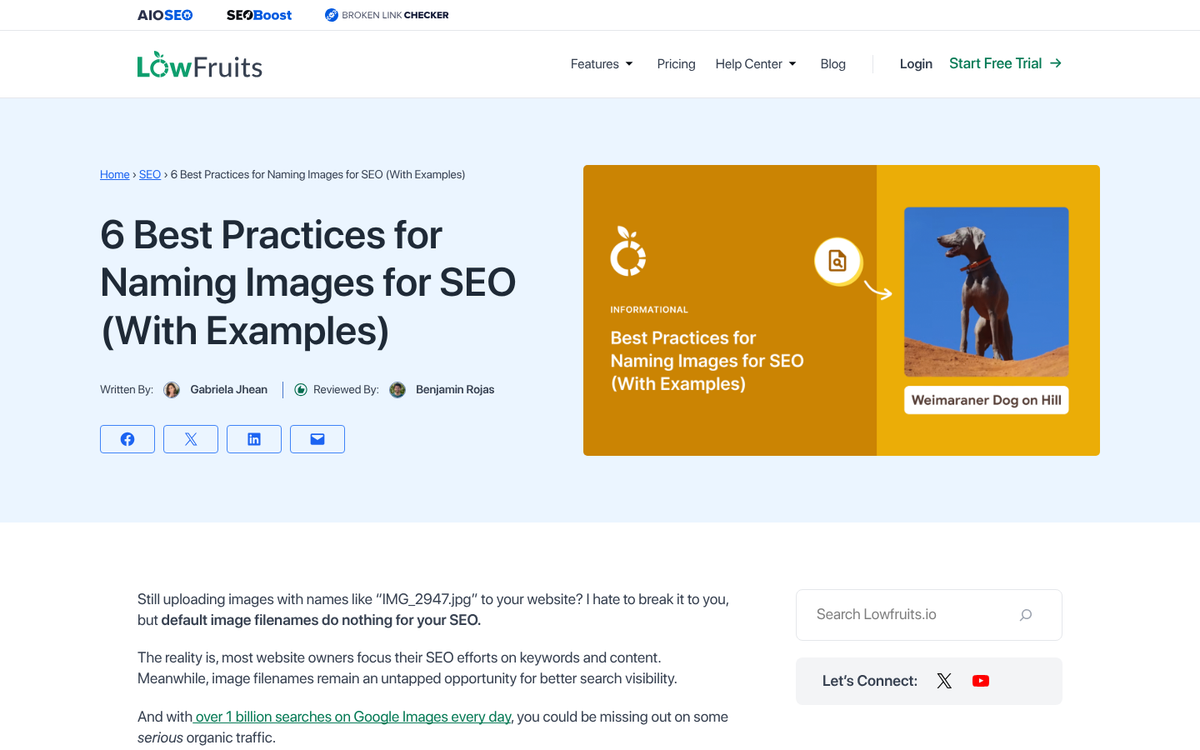This screenshot has width=1200, height=750.
Task: Follow the billion-searches-on-Google-Images link
Action: tap(351, 716)
